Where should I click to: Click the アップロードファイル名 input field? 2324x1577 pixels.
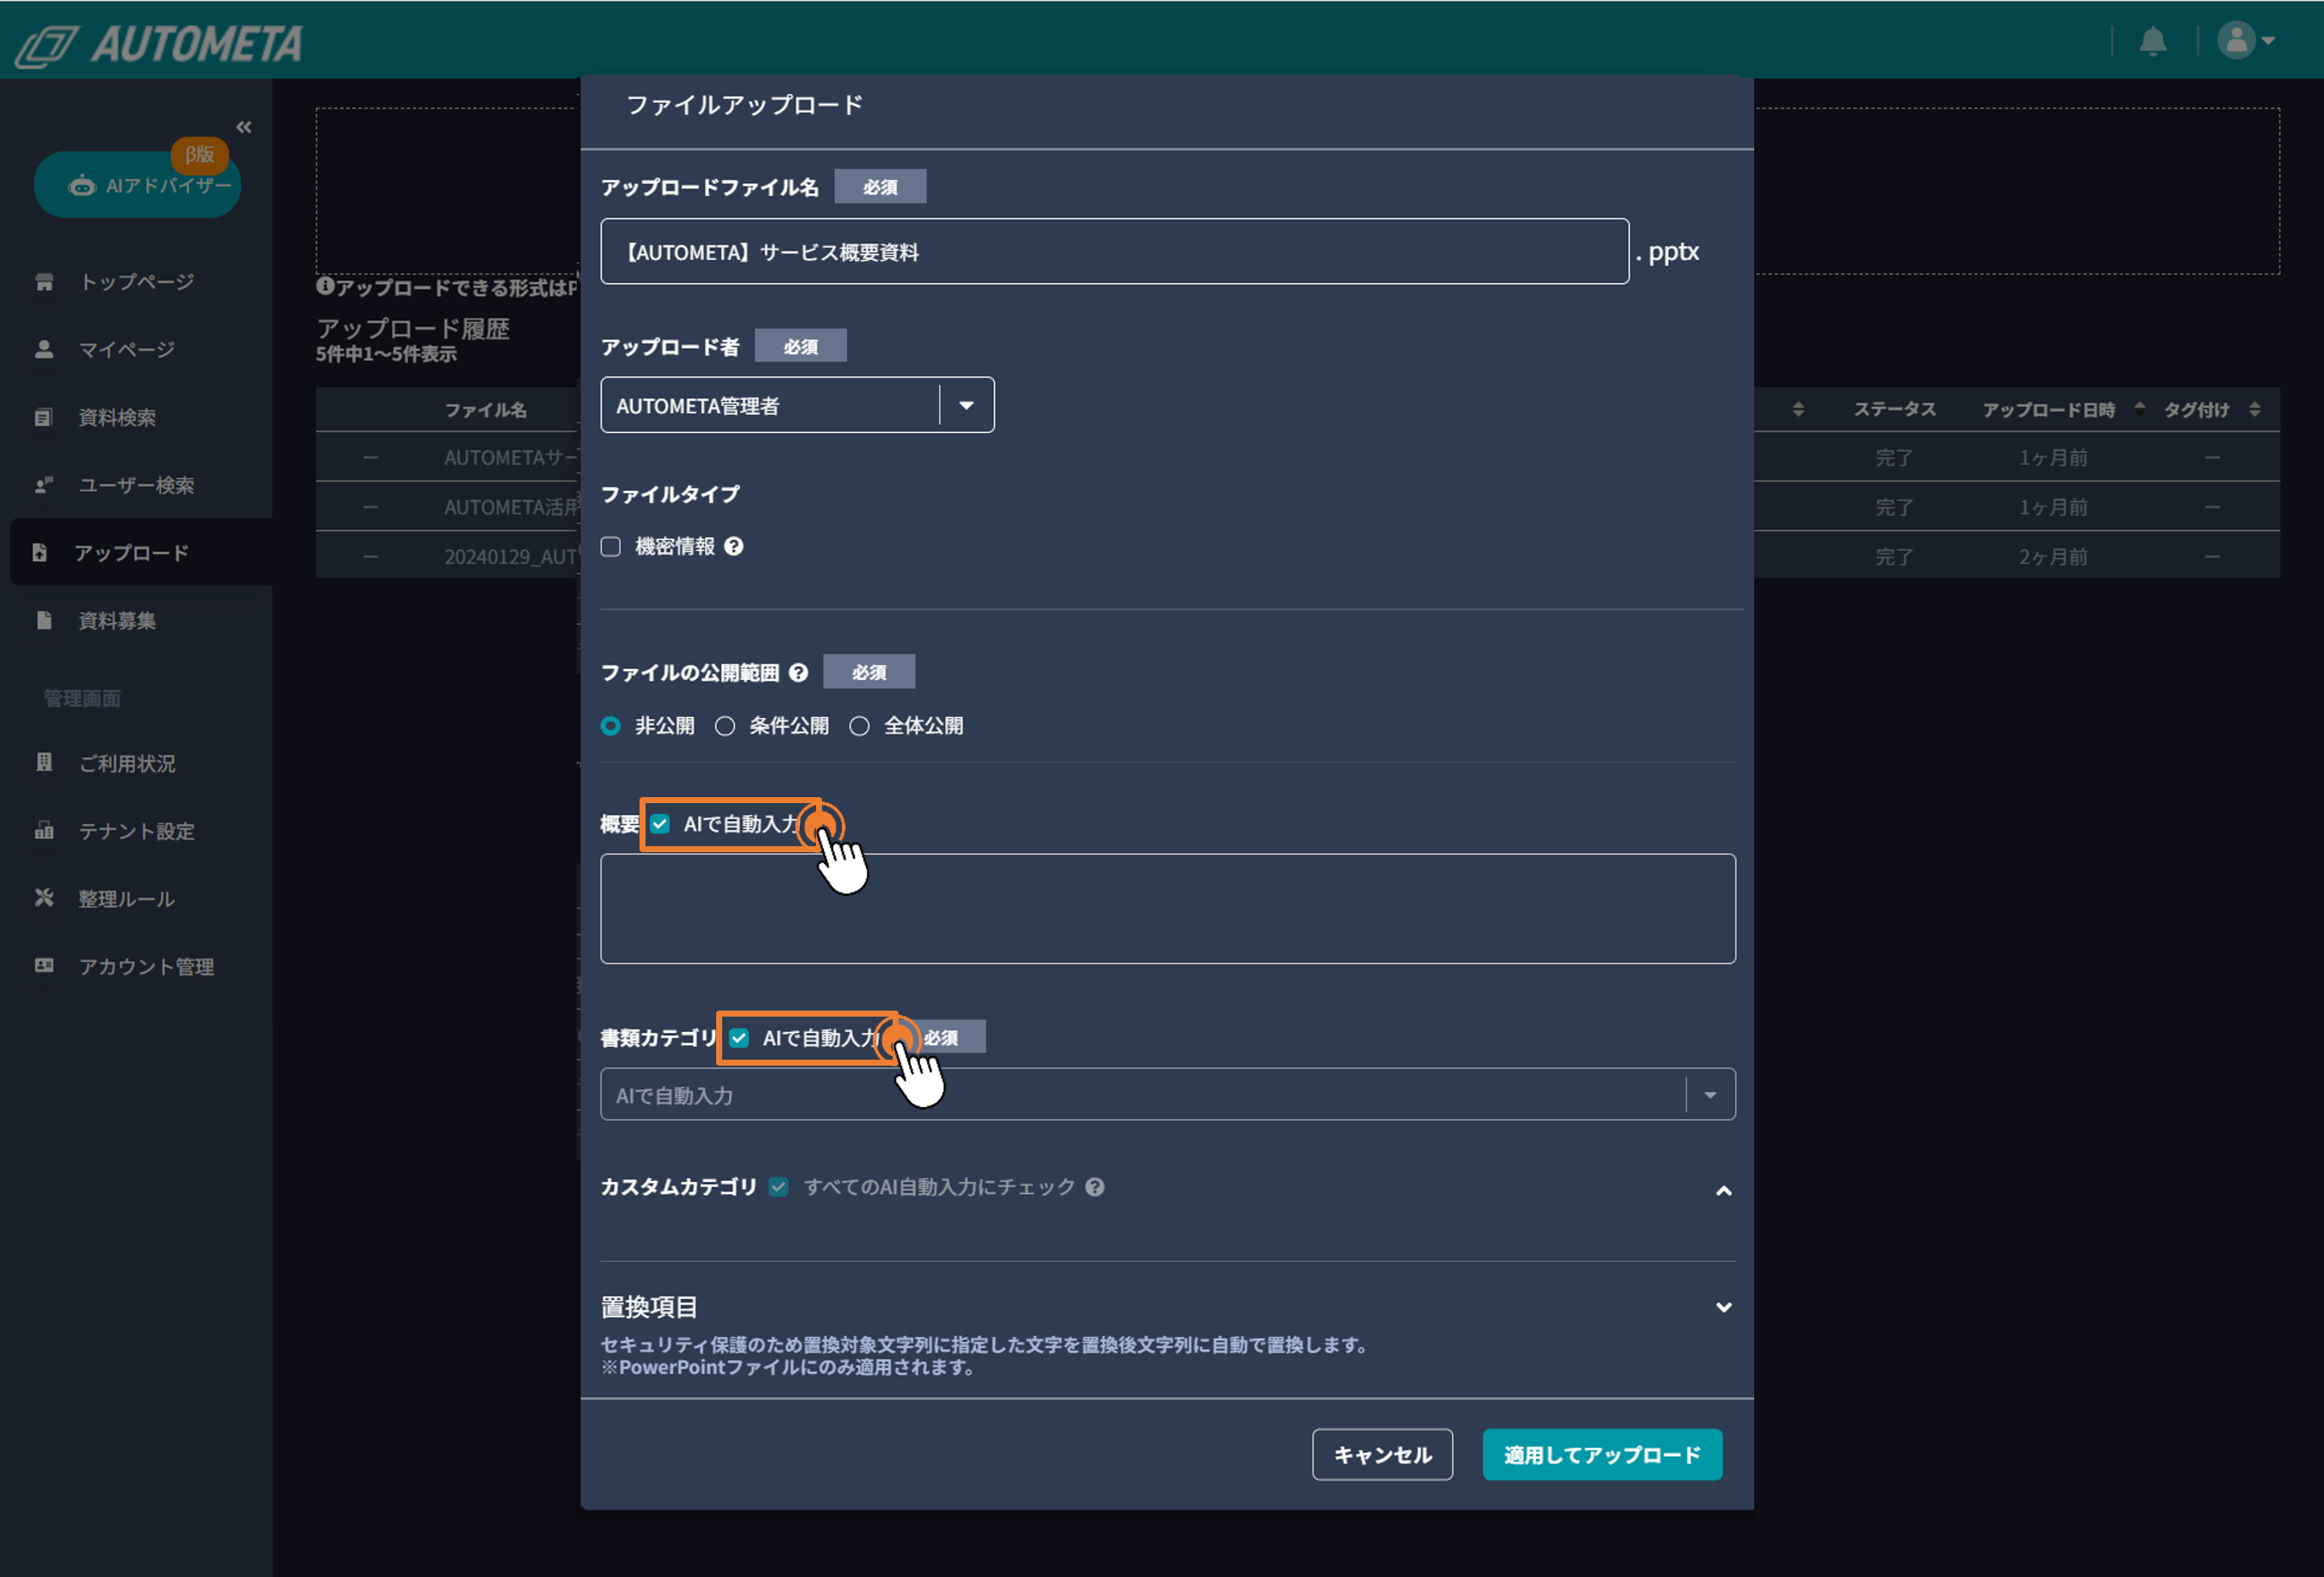(1114, 251)
